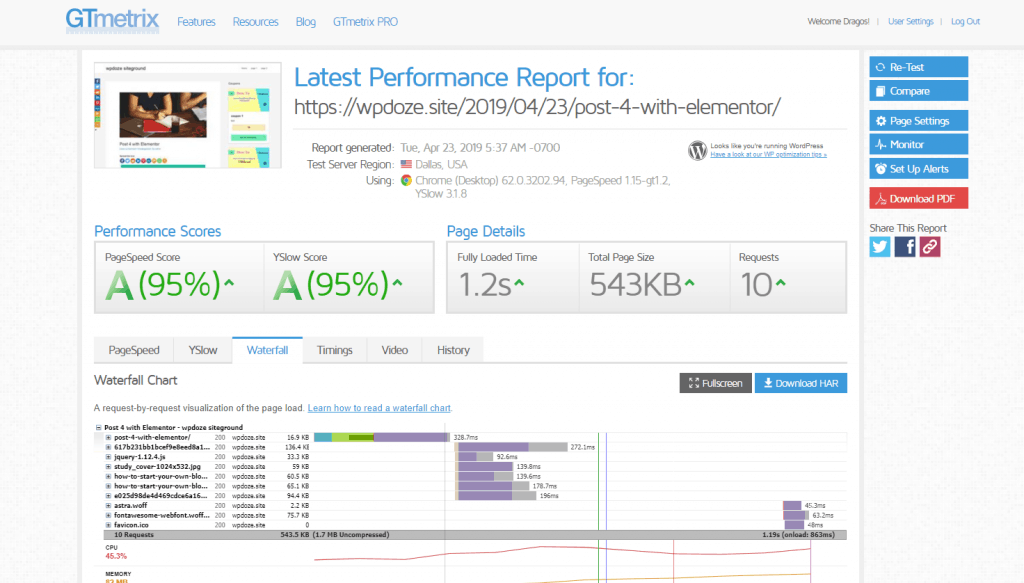View waterfall chart in Fullscreen
The width and height of the screenshot is (1024, 583).
click(715, 383)
